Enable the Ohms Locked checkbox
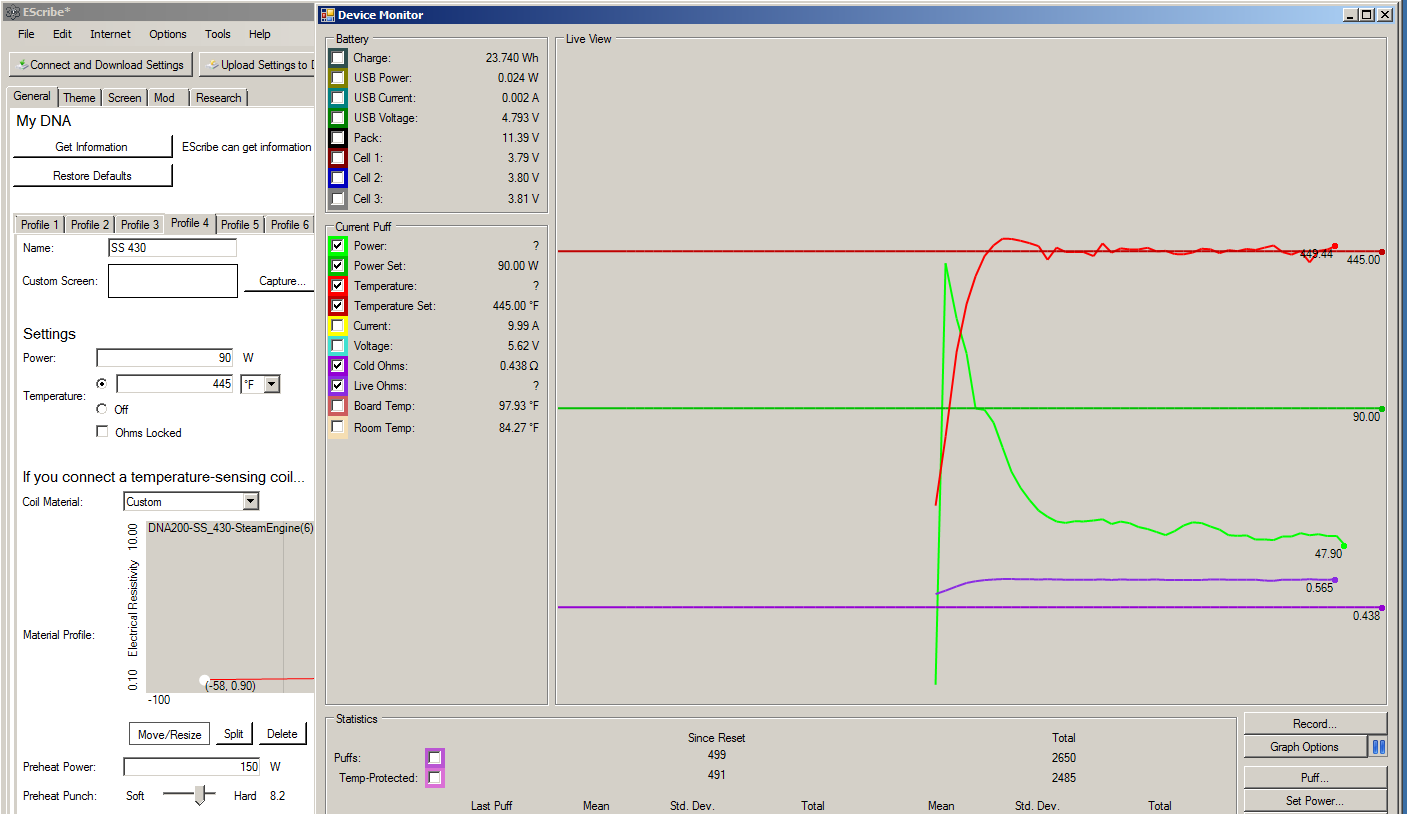Screen dimensions: 1407x814 pyautogui.click(x=102, y=432)
